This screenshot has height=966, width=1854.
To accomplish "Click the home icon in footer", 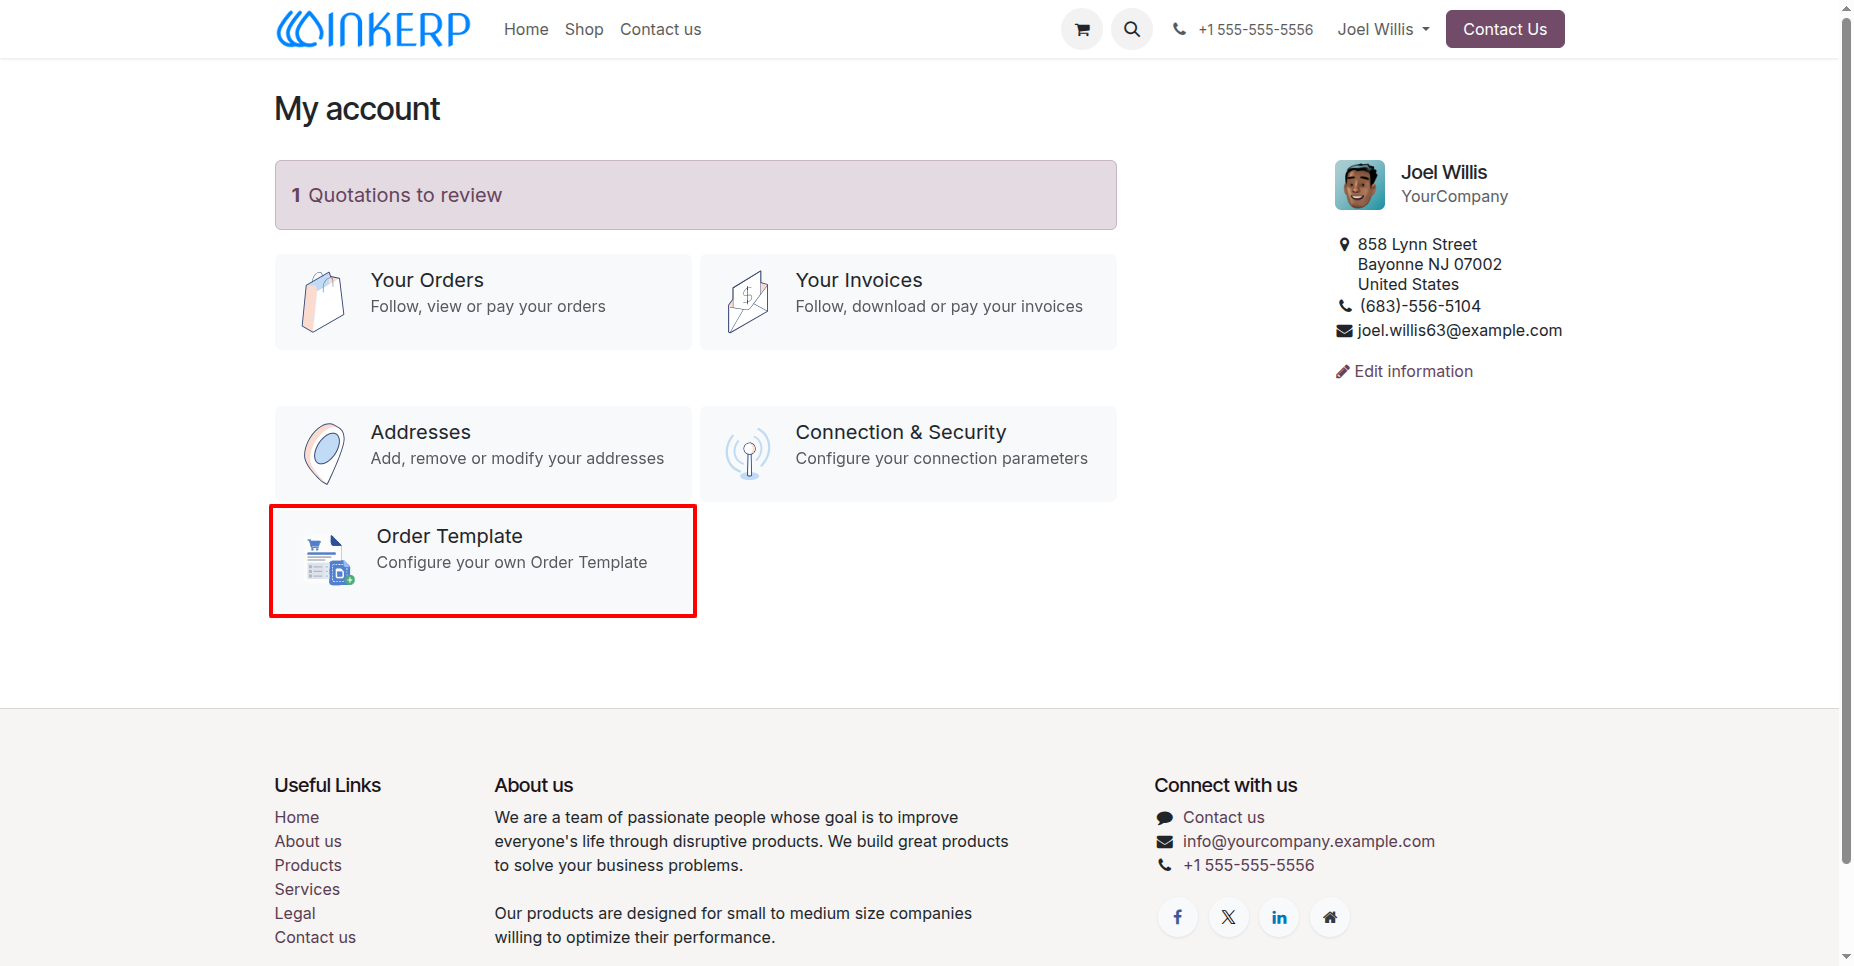I will click(x=1330, y=917).
